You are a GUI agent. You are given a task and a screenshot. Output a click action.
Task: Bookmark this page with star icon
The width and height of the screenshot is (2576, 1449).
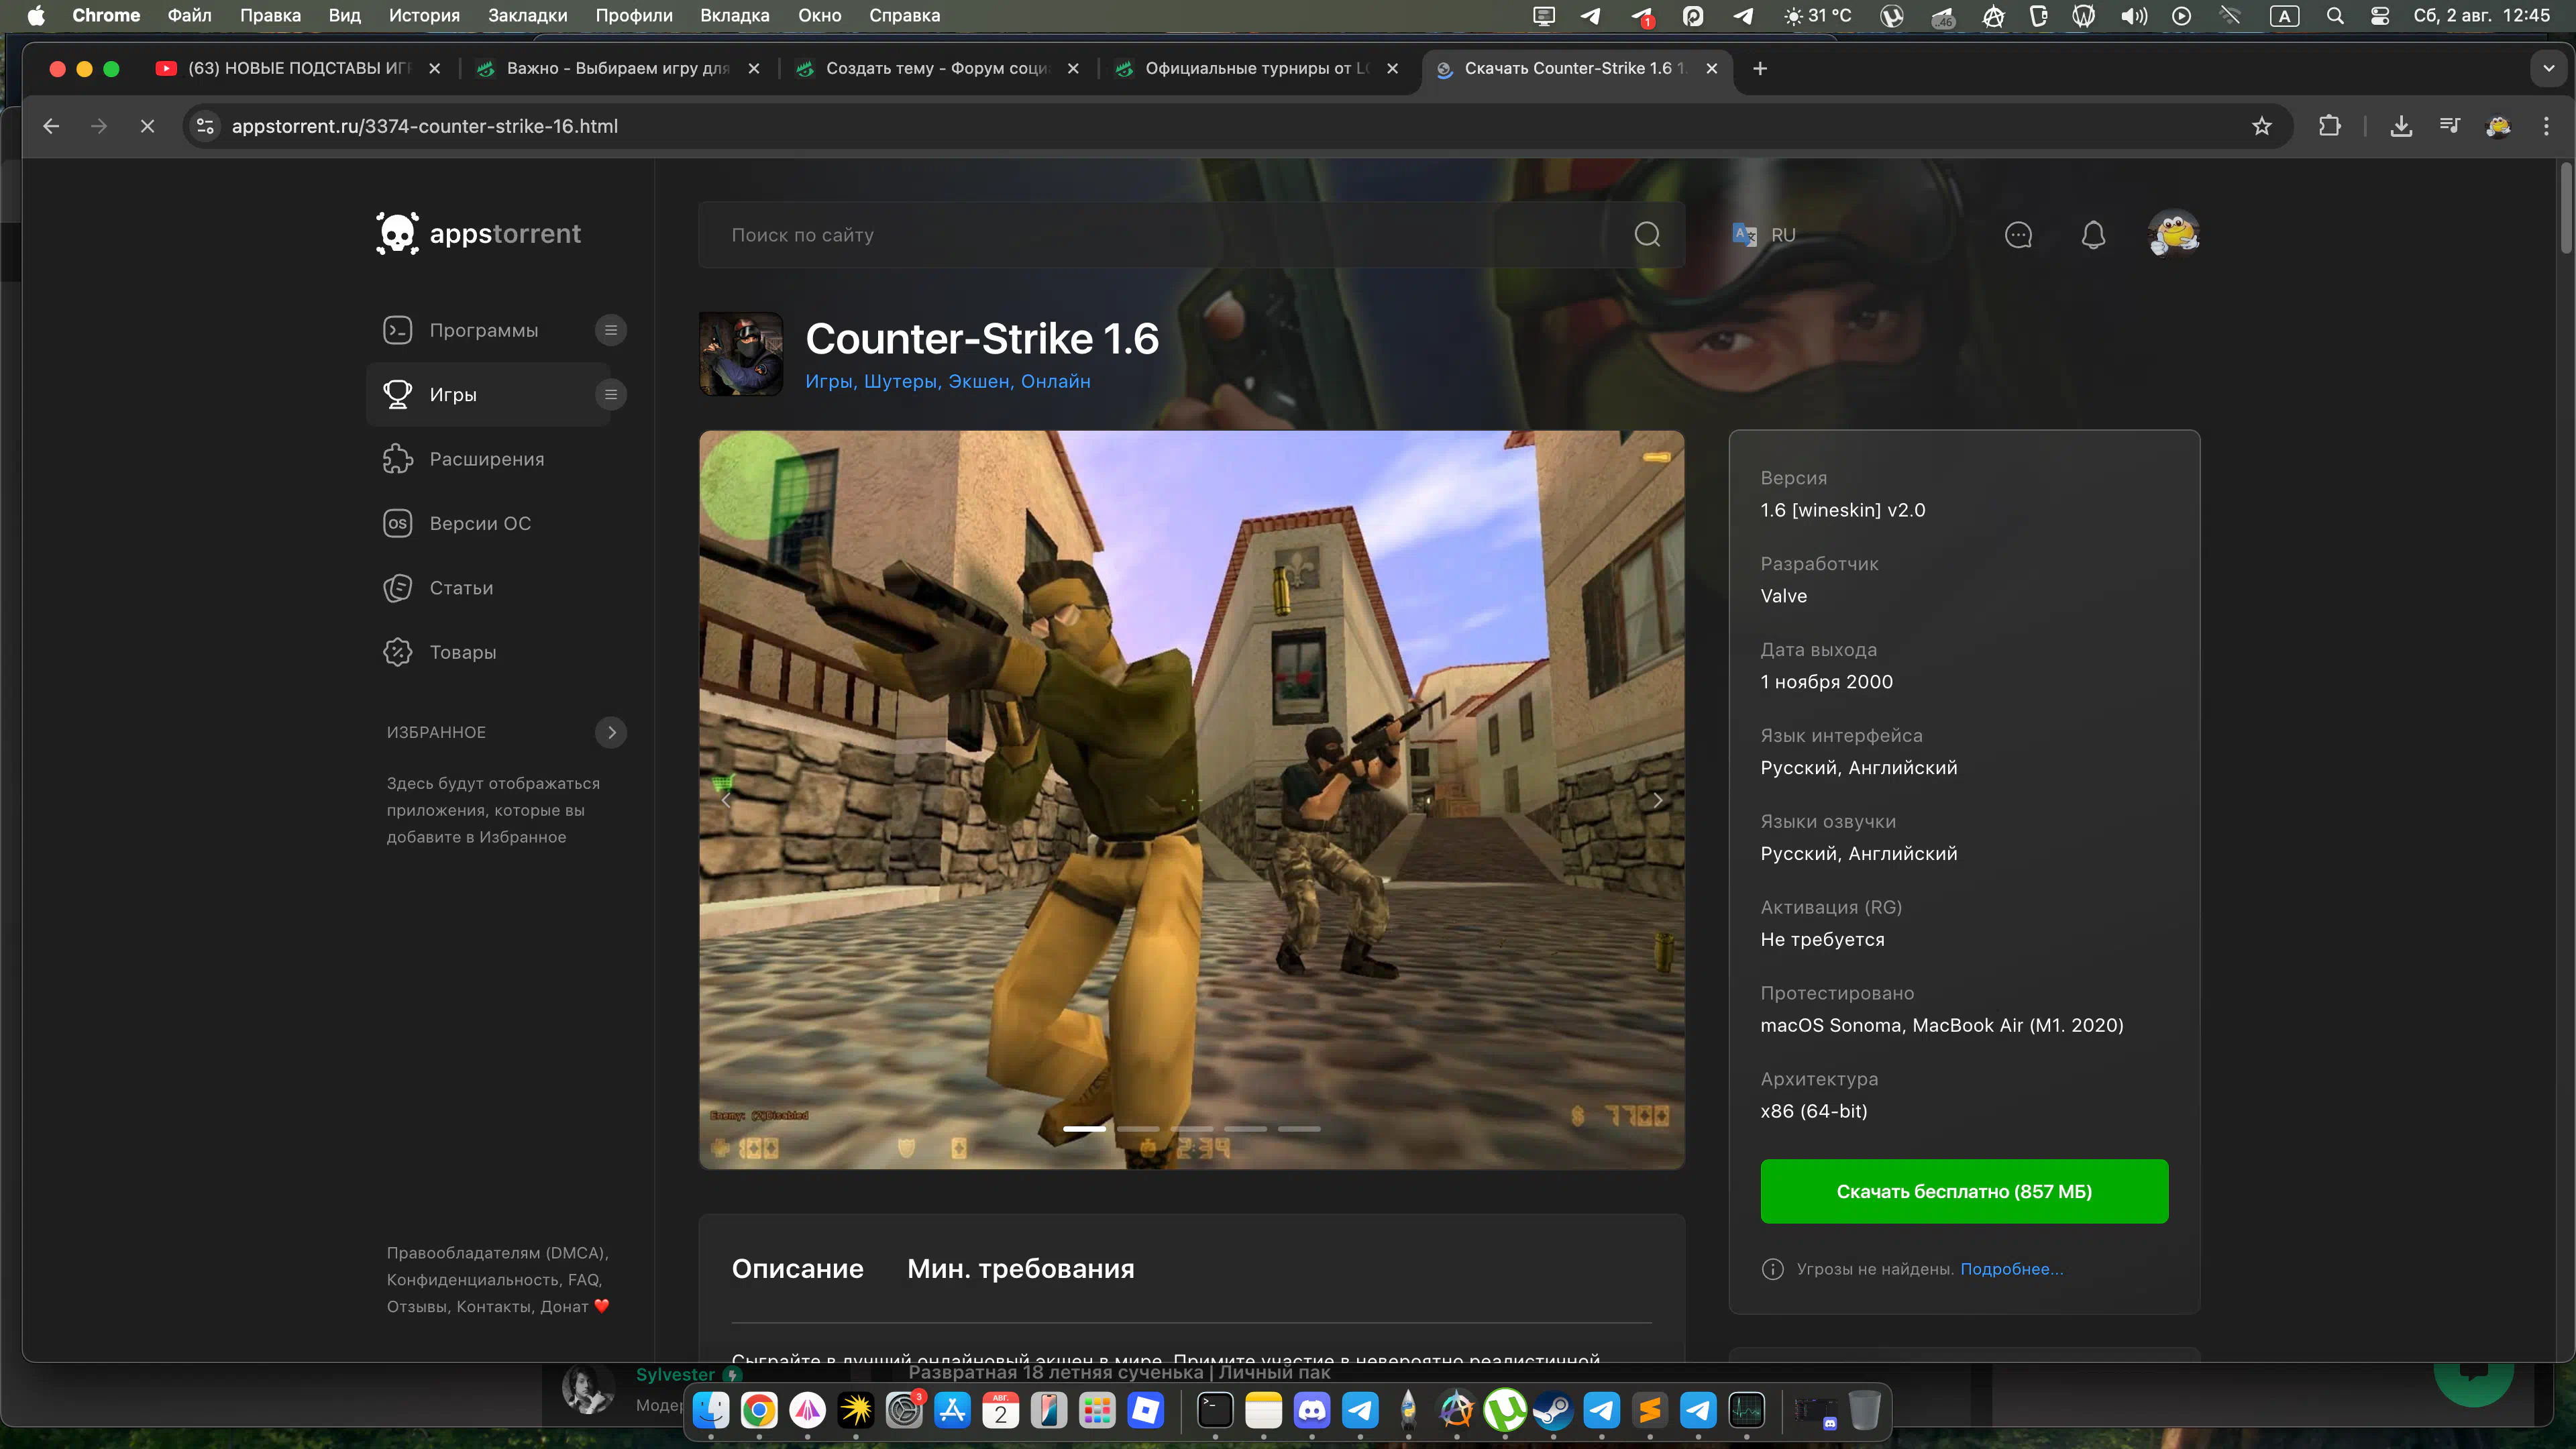(x=2261, y=126)
